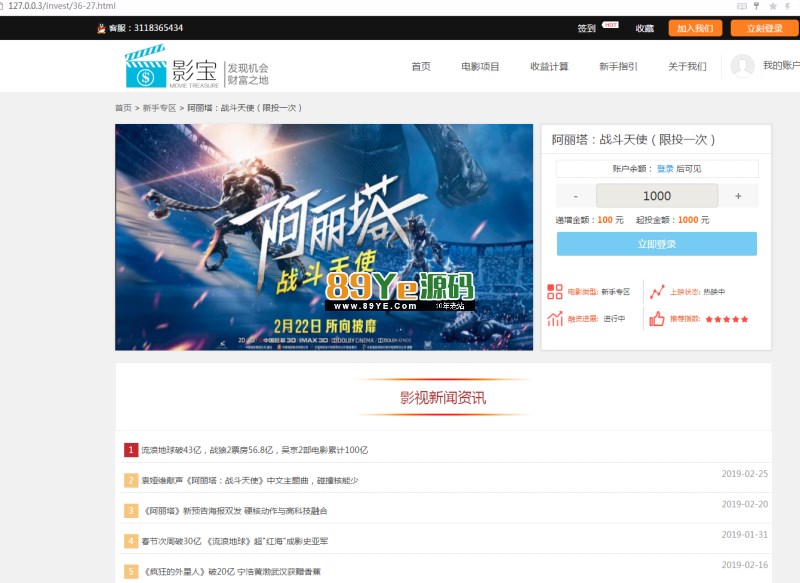Click the 首页 breadcrumb link

123,108
